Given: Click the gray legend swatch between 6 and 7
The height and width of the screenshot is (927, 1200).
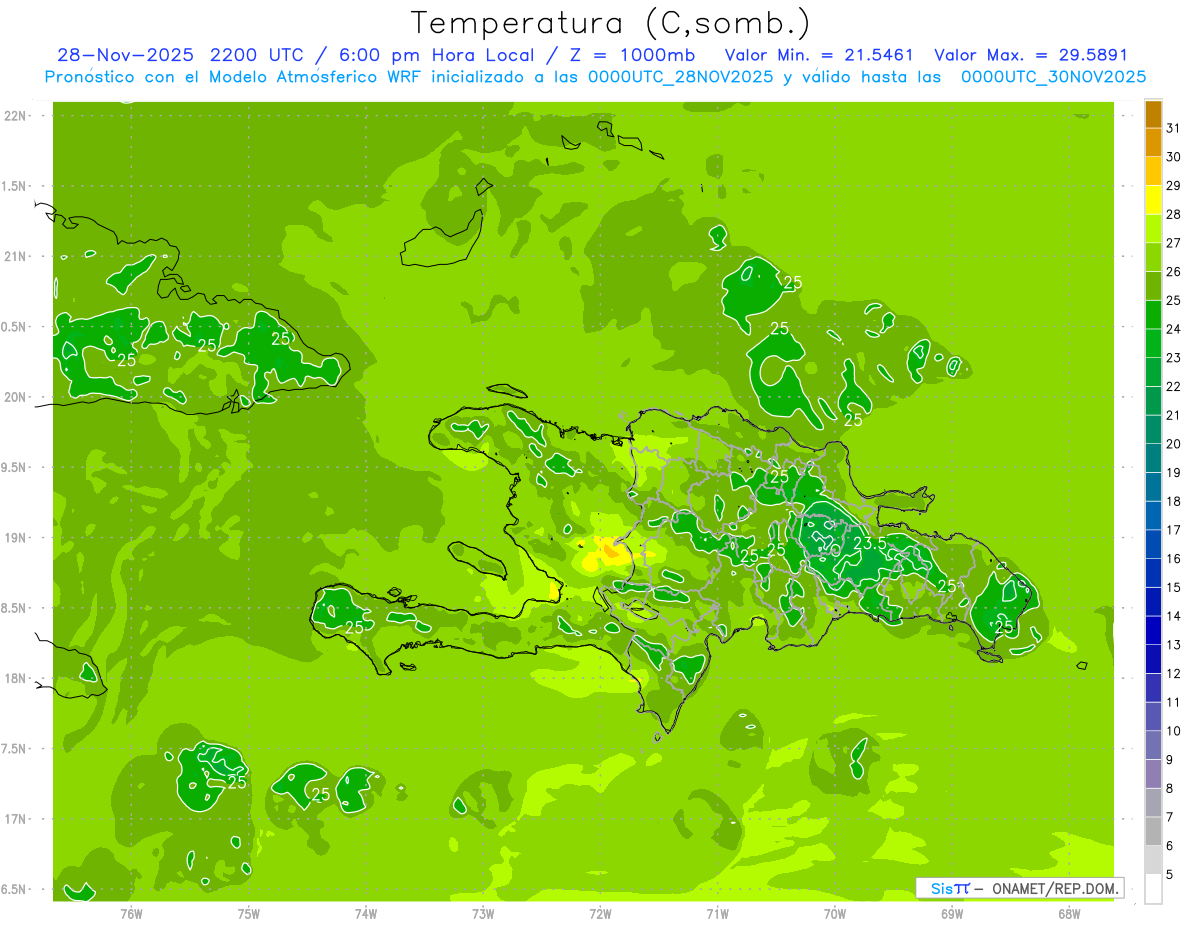Looking at the screenshot, I should 1153,832.
